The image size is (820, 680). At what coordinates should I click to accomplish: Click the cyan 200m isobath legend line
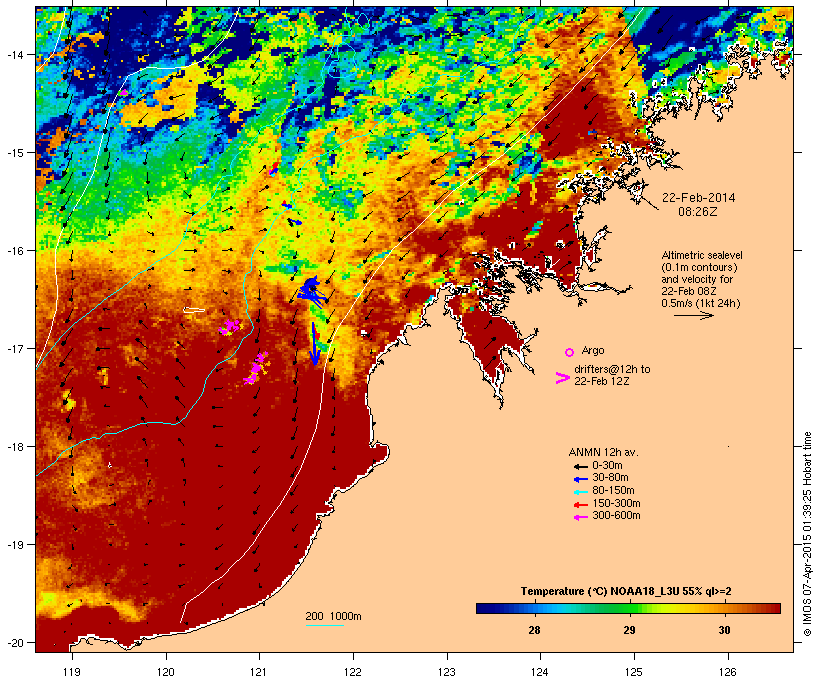coord(324,625)
